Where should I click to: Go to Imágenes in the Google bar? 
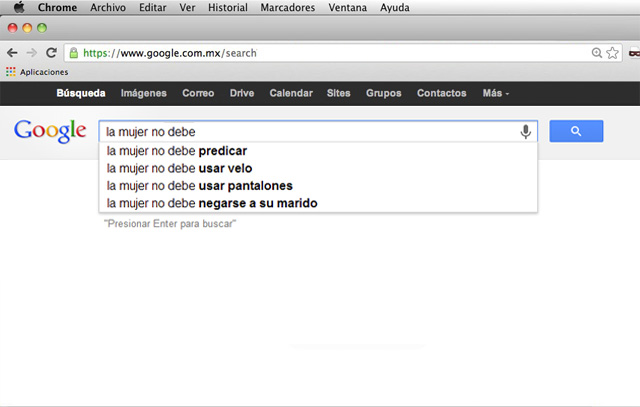pos(143,93)
